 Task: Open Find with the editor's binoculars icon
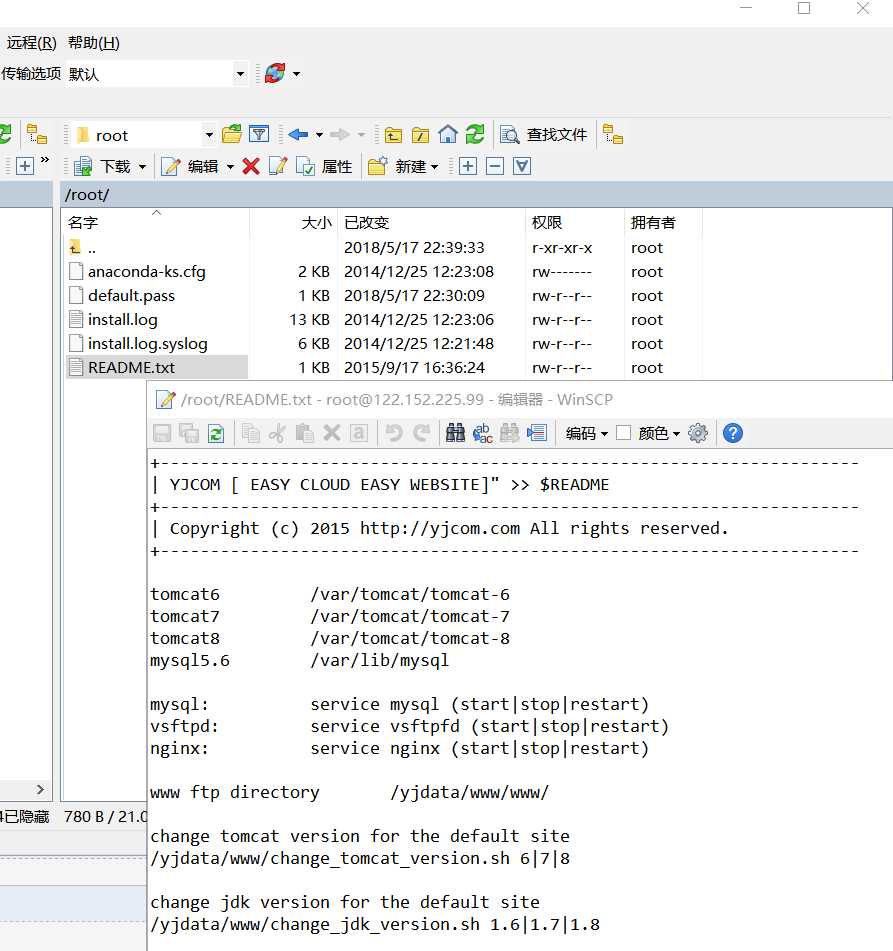[x=456, y=433]
